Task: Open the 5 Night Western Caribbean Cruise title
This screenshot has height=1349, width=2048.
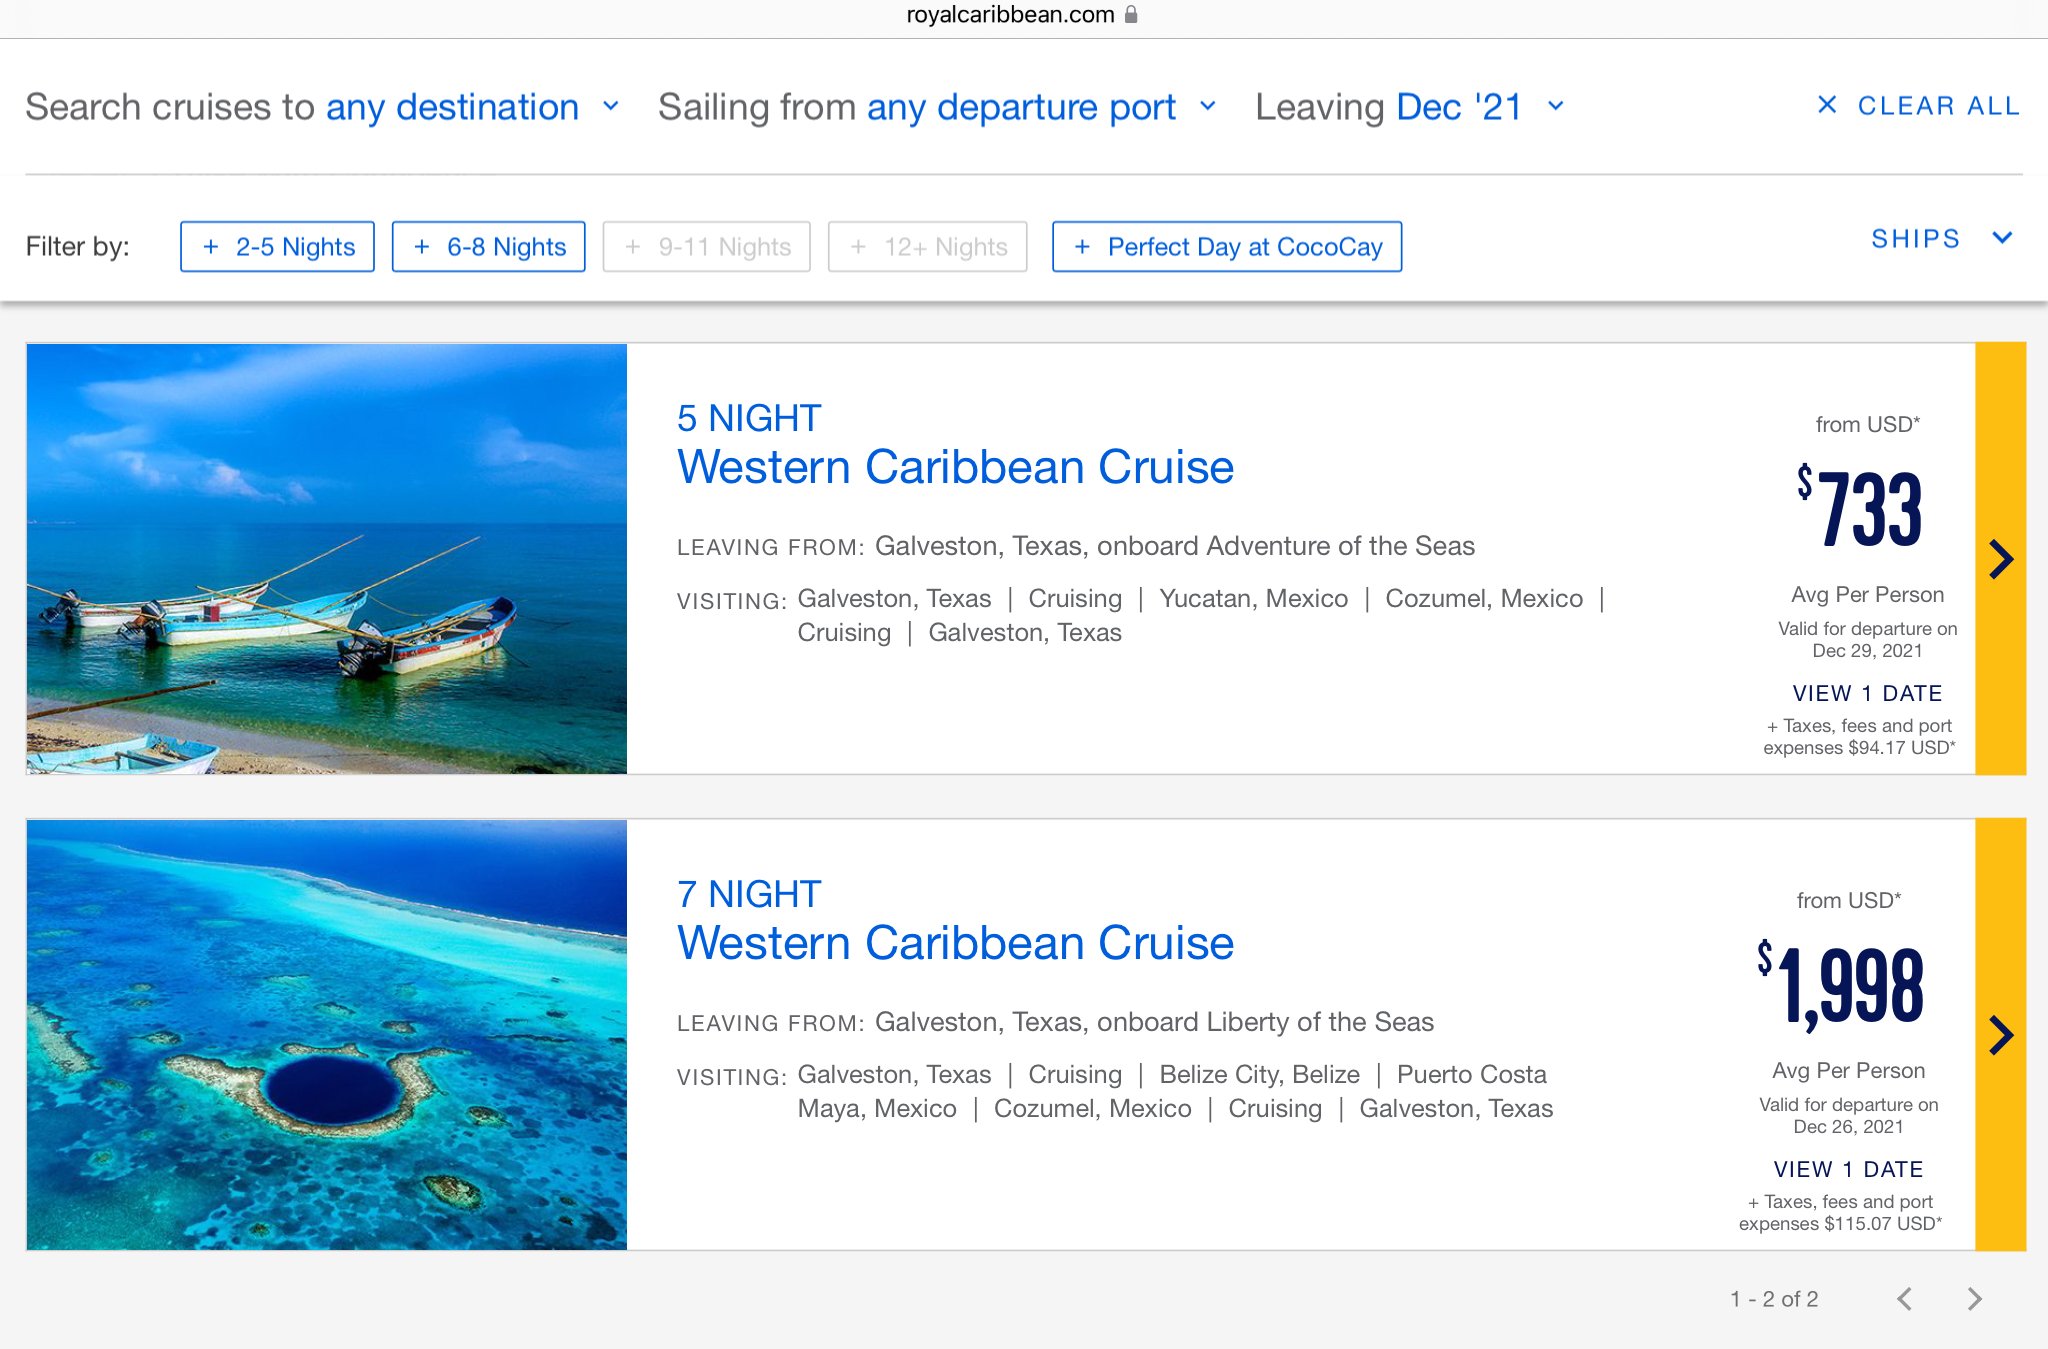Action: click(955, 445)
